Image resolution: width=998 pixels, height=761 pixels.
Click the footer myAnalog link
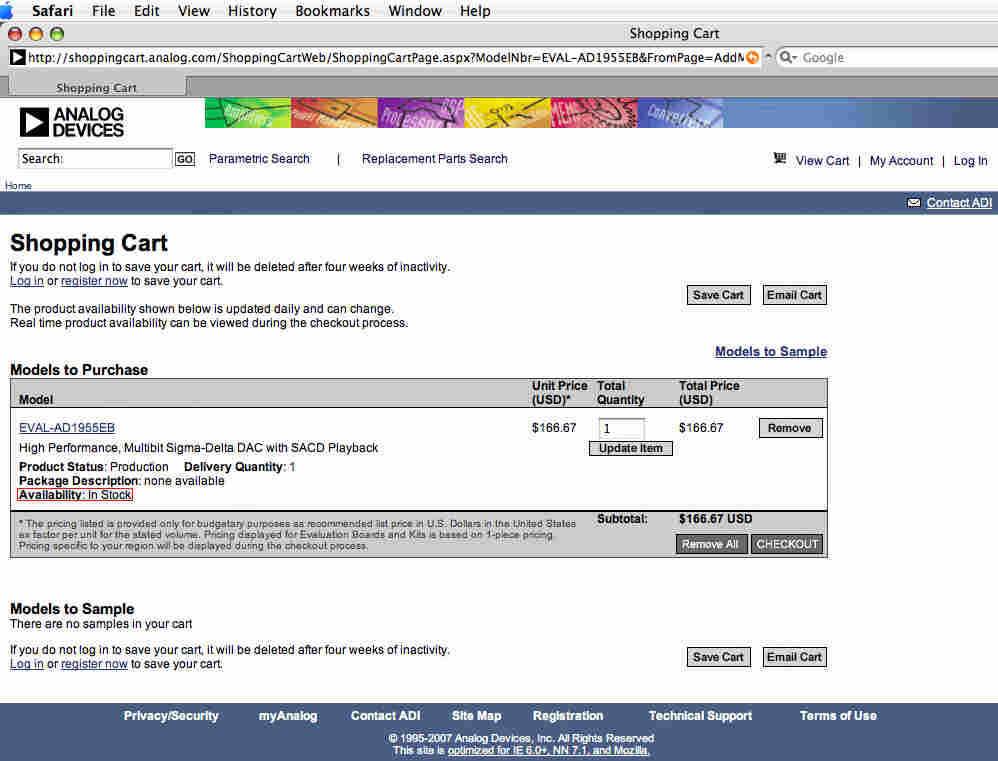coord(288,715)
